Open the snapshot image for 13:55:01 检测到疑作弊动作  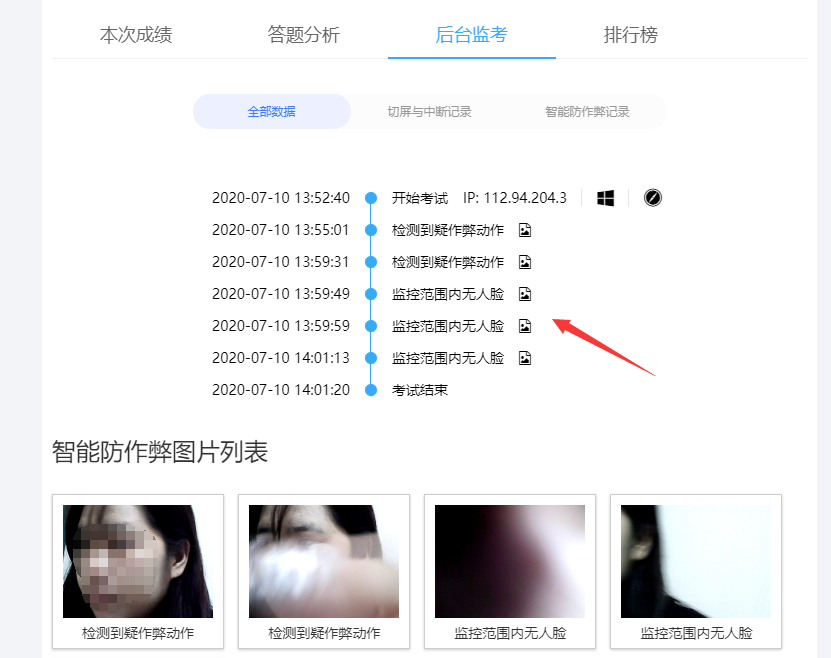point(524,229)
